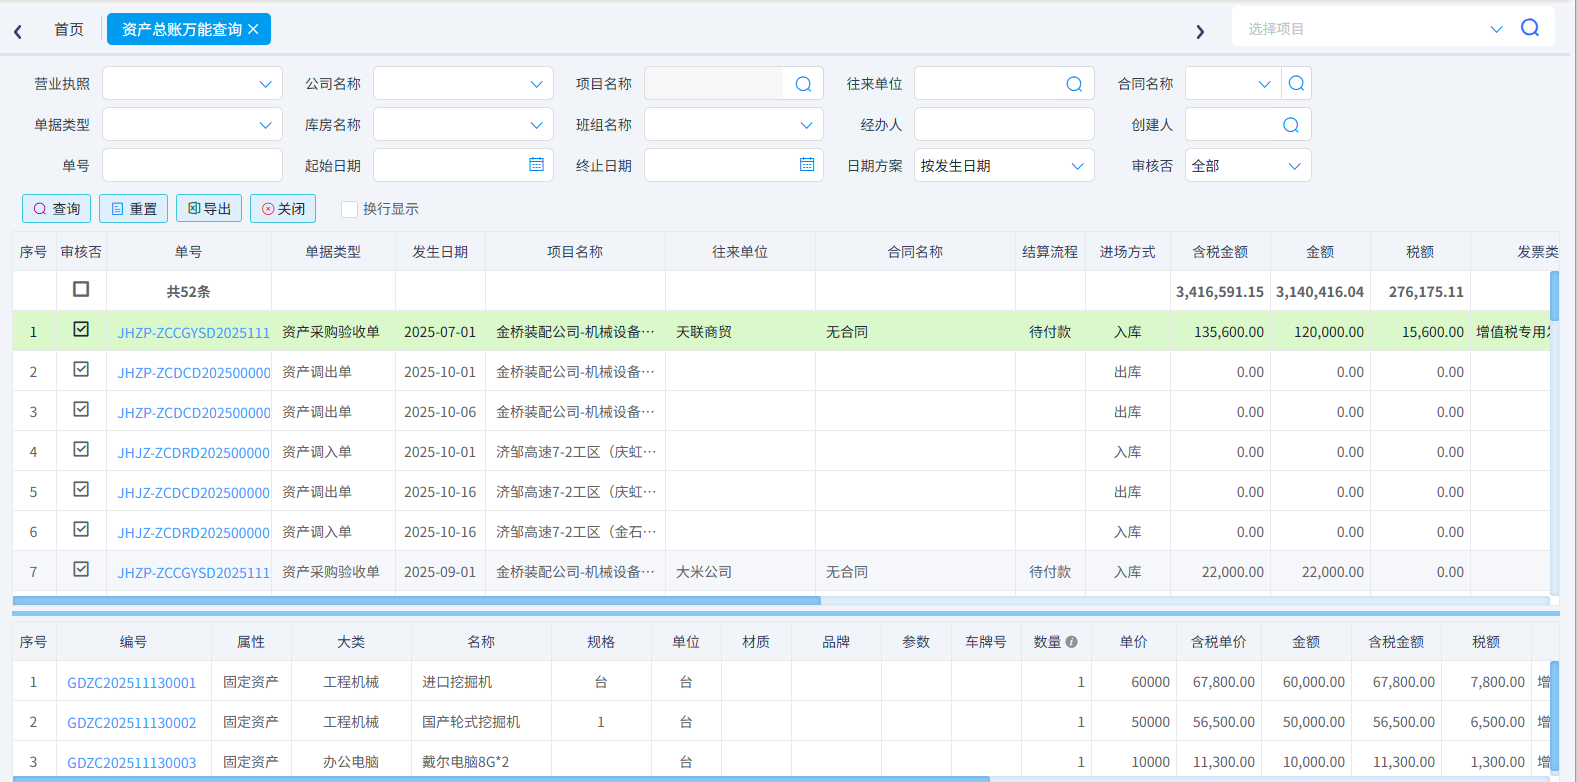Enable the 换行显示 checkbox
The width and height of the screenshot is (1577, 782).
pos(349,209)
